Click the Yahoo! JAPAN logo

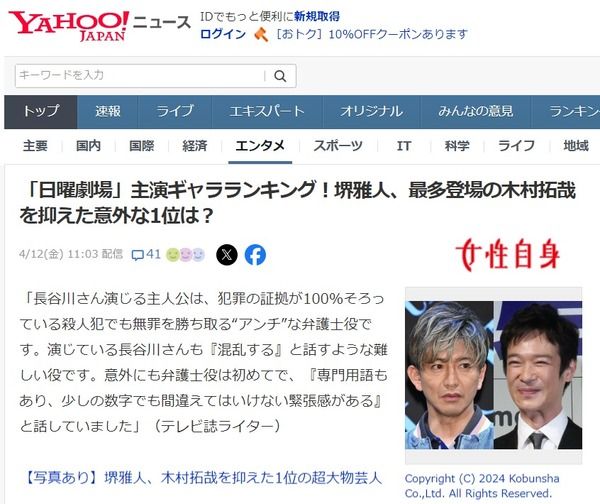(x=69, y=26)
